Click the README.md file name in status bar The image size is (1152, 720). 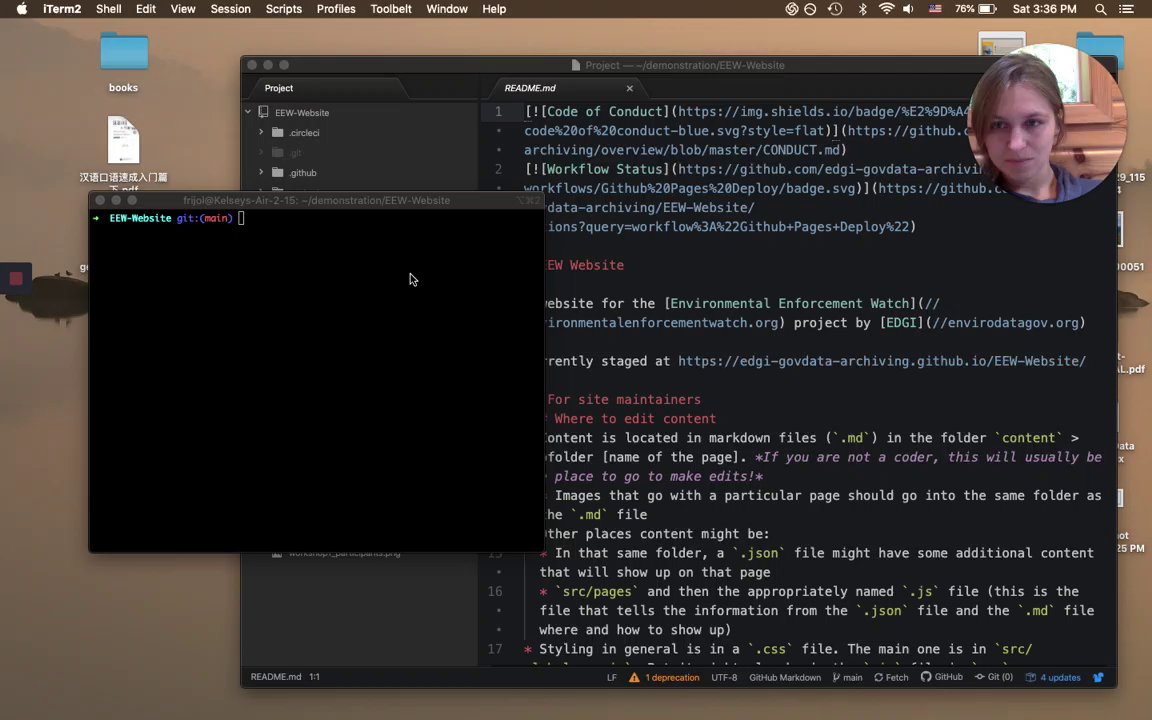point(276,677)
